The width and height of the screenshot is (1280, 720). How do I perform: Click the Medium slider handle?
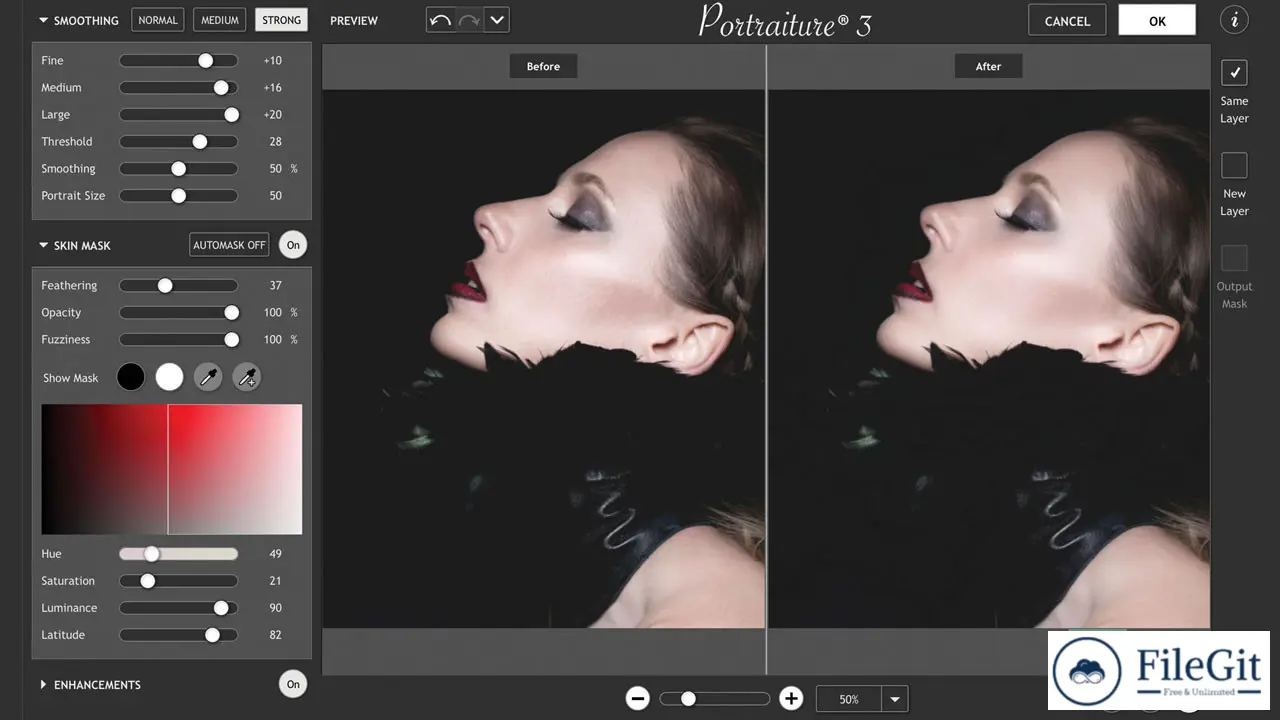click(221, 88)
